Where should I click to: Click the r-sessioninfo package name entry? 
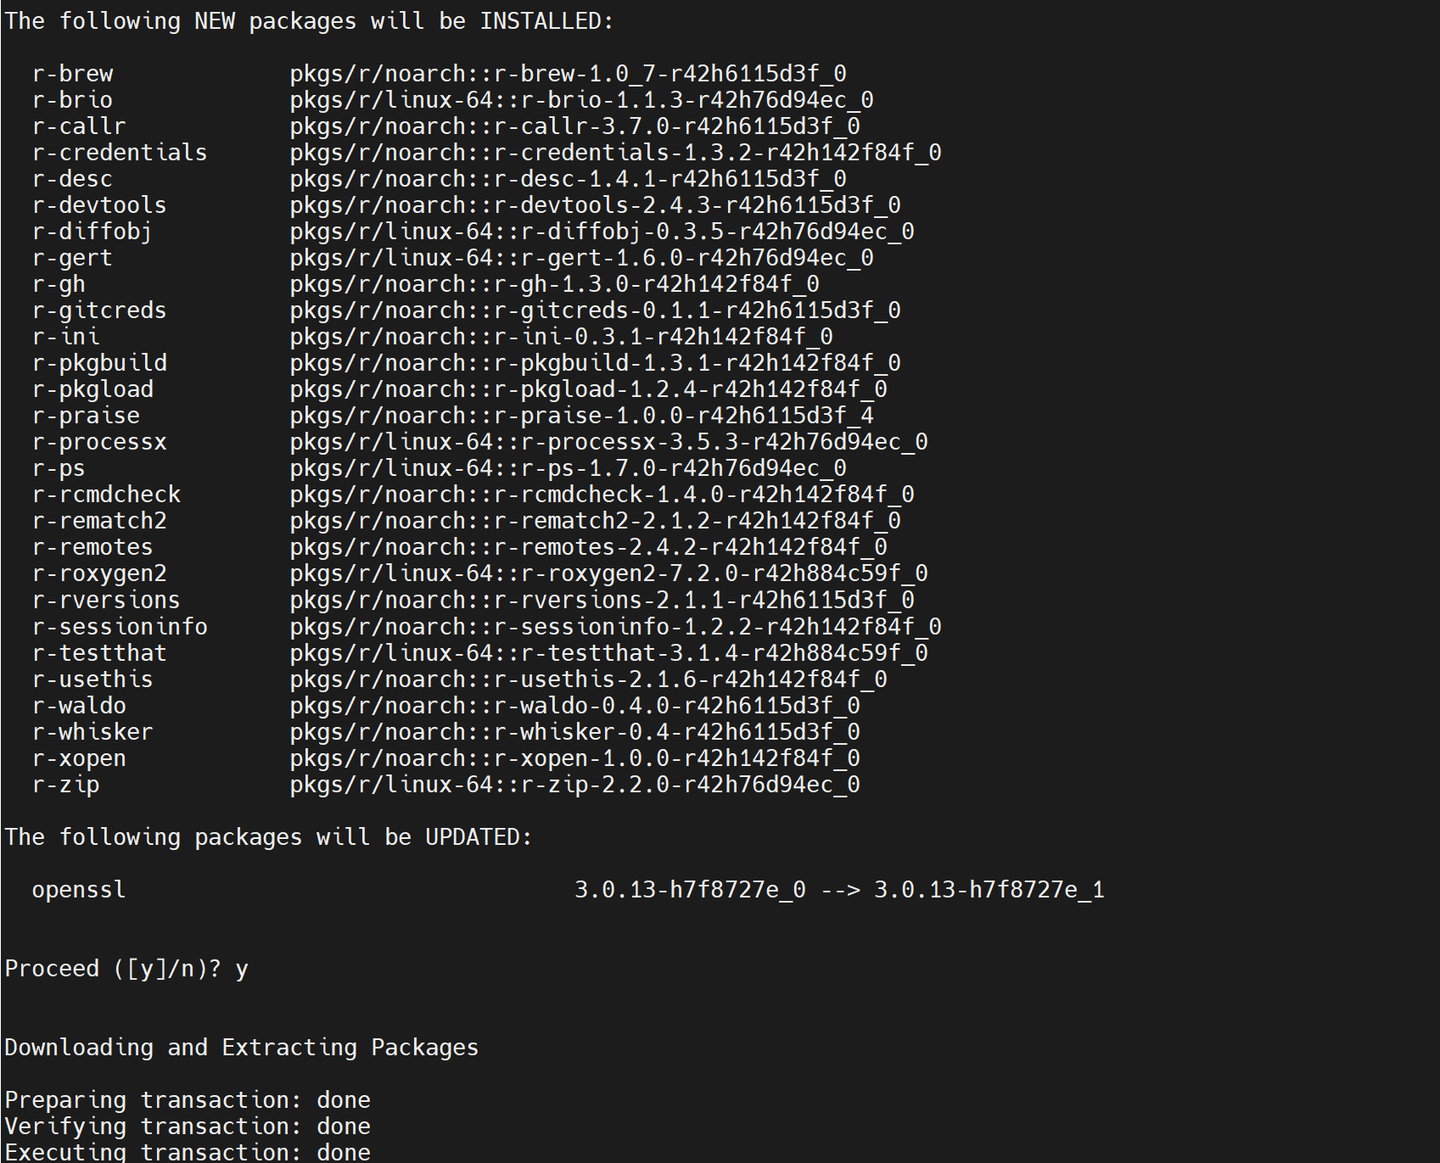tap(119, 627)
